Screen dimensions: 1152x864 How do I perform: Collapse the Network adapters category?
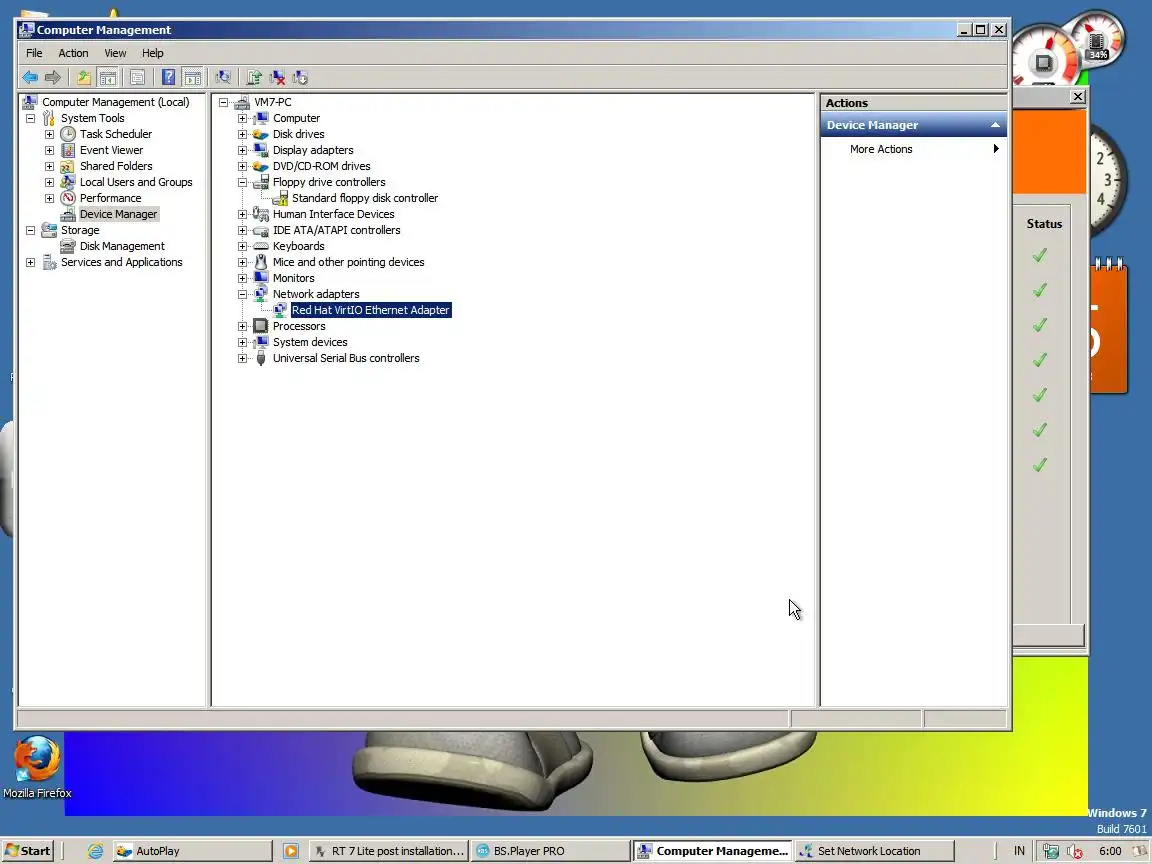(242, 294)
